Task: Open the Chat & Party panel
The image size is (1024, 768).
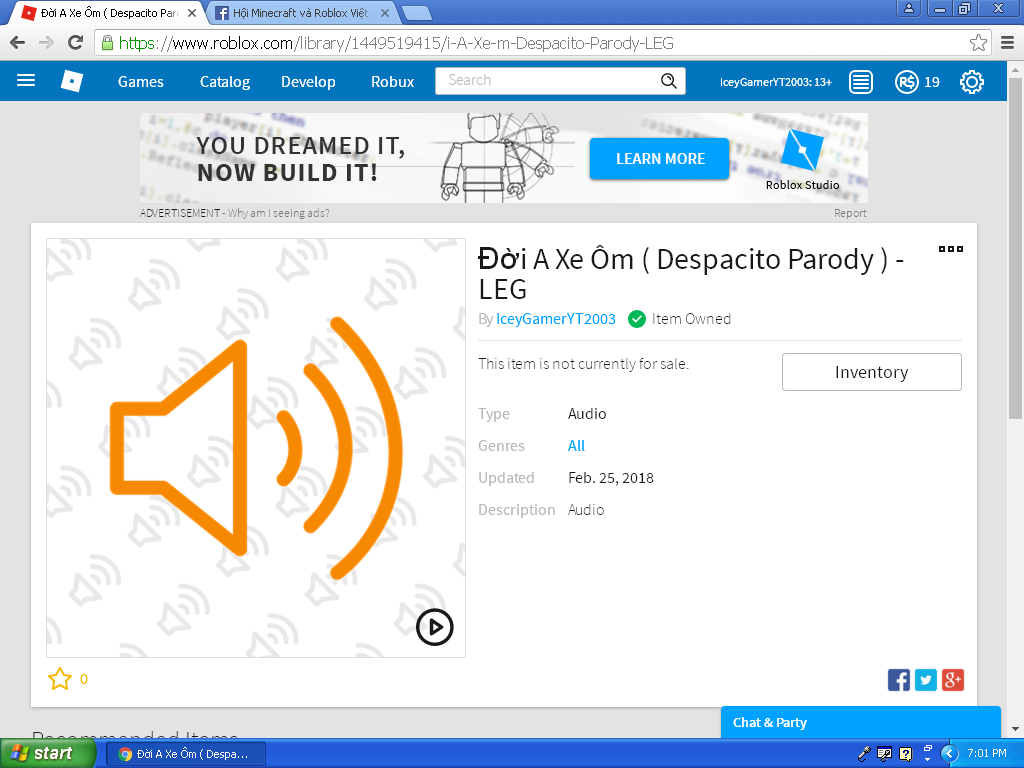Action: click(x=860, y=722)
